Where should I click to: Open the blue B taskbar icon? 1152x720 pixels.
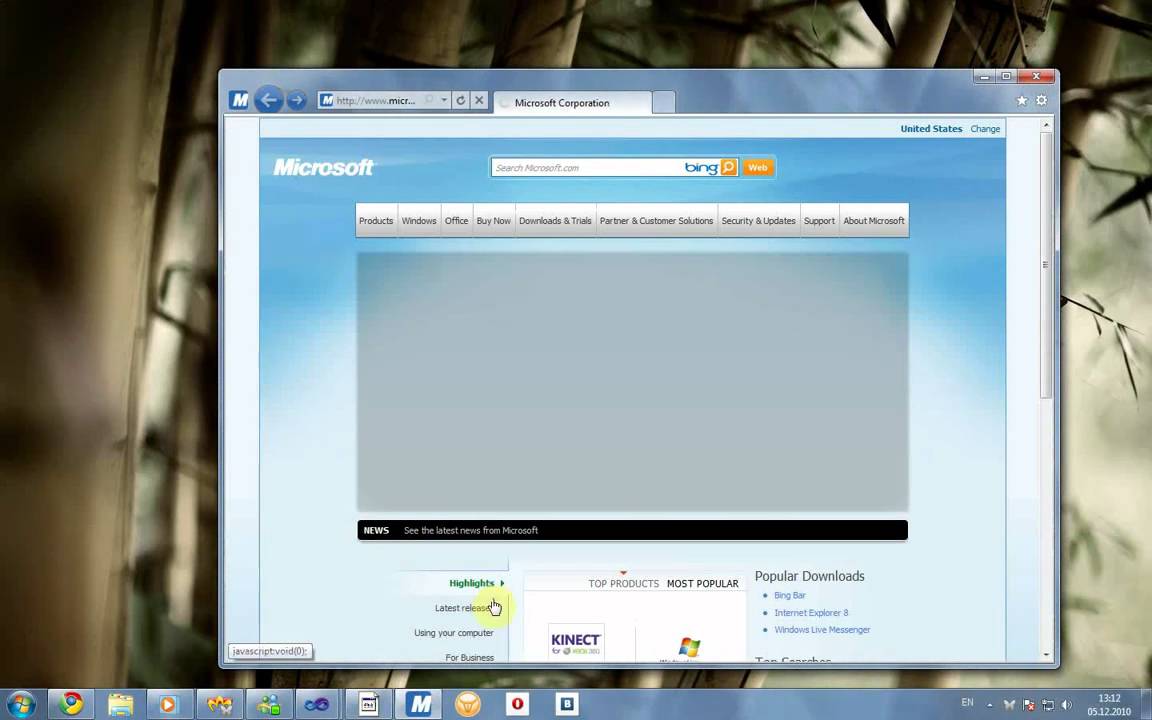tap(566, 704)
